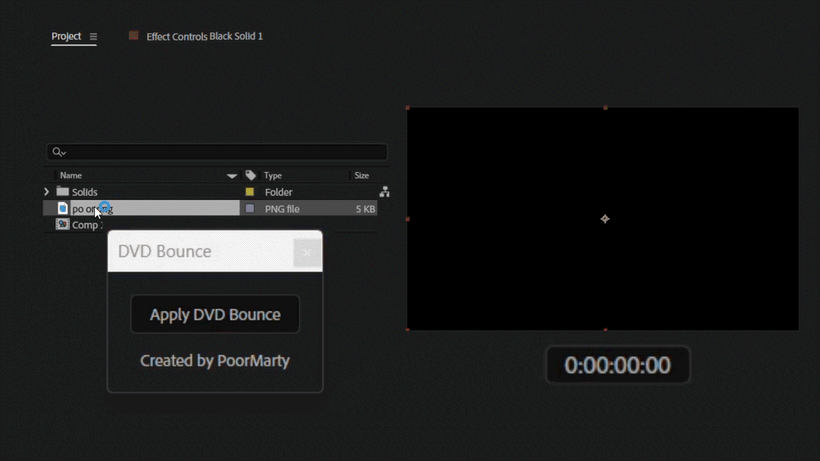
Task: Open the project flowchart view icon
Action: pyautogui.click(x=384, y=192)
